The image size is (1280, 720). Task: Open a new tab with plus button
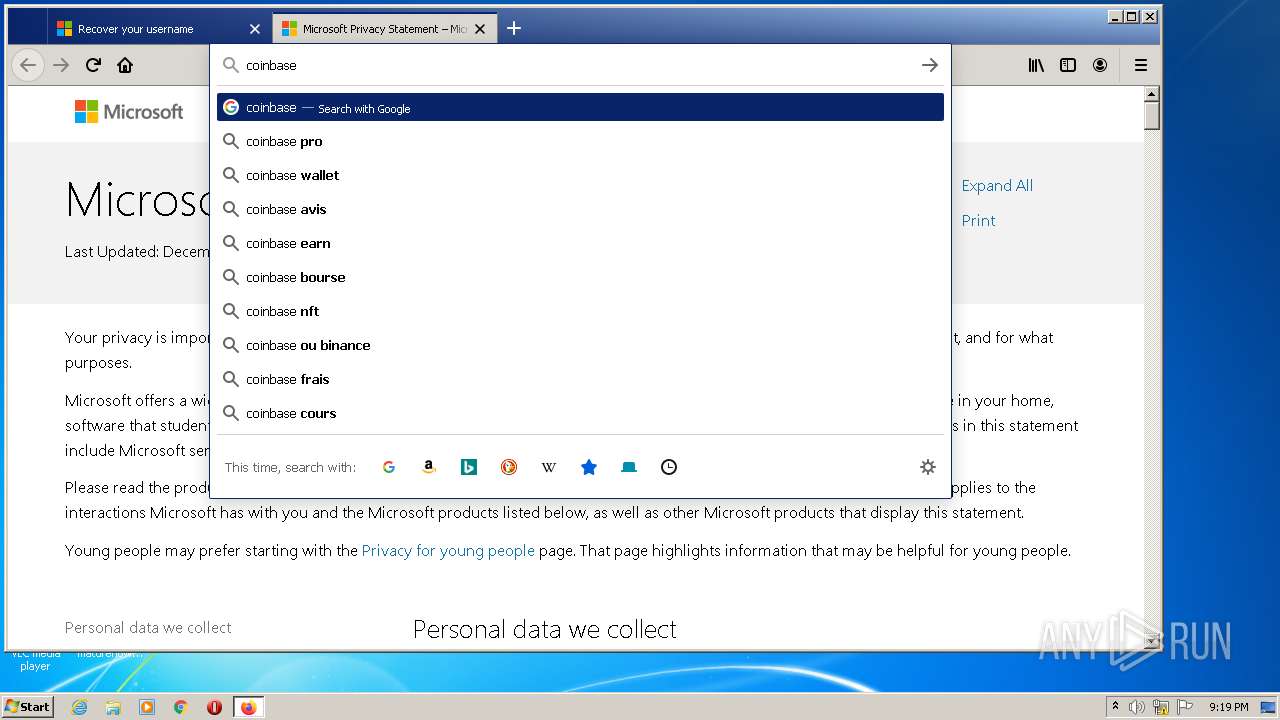[x=514, y=28]
